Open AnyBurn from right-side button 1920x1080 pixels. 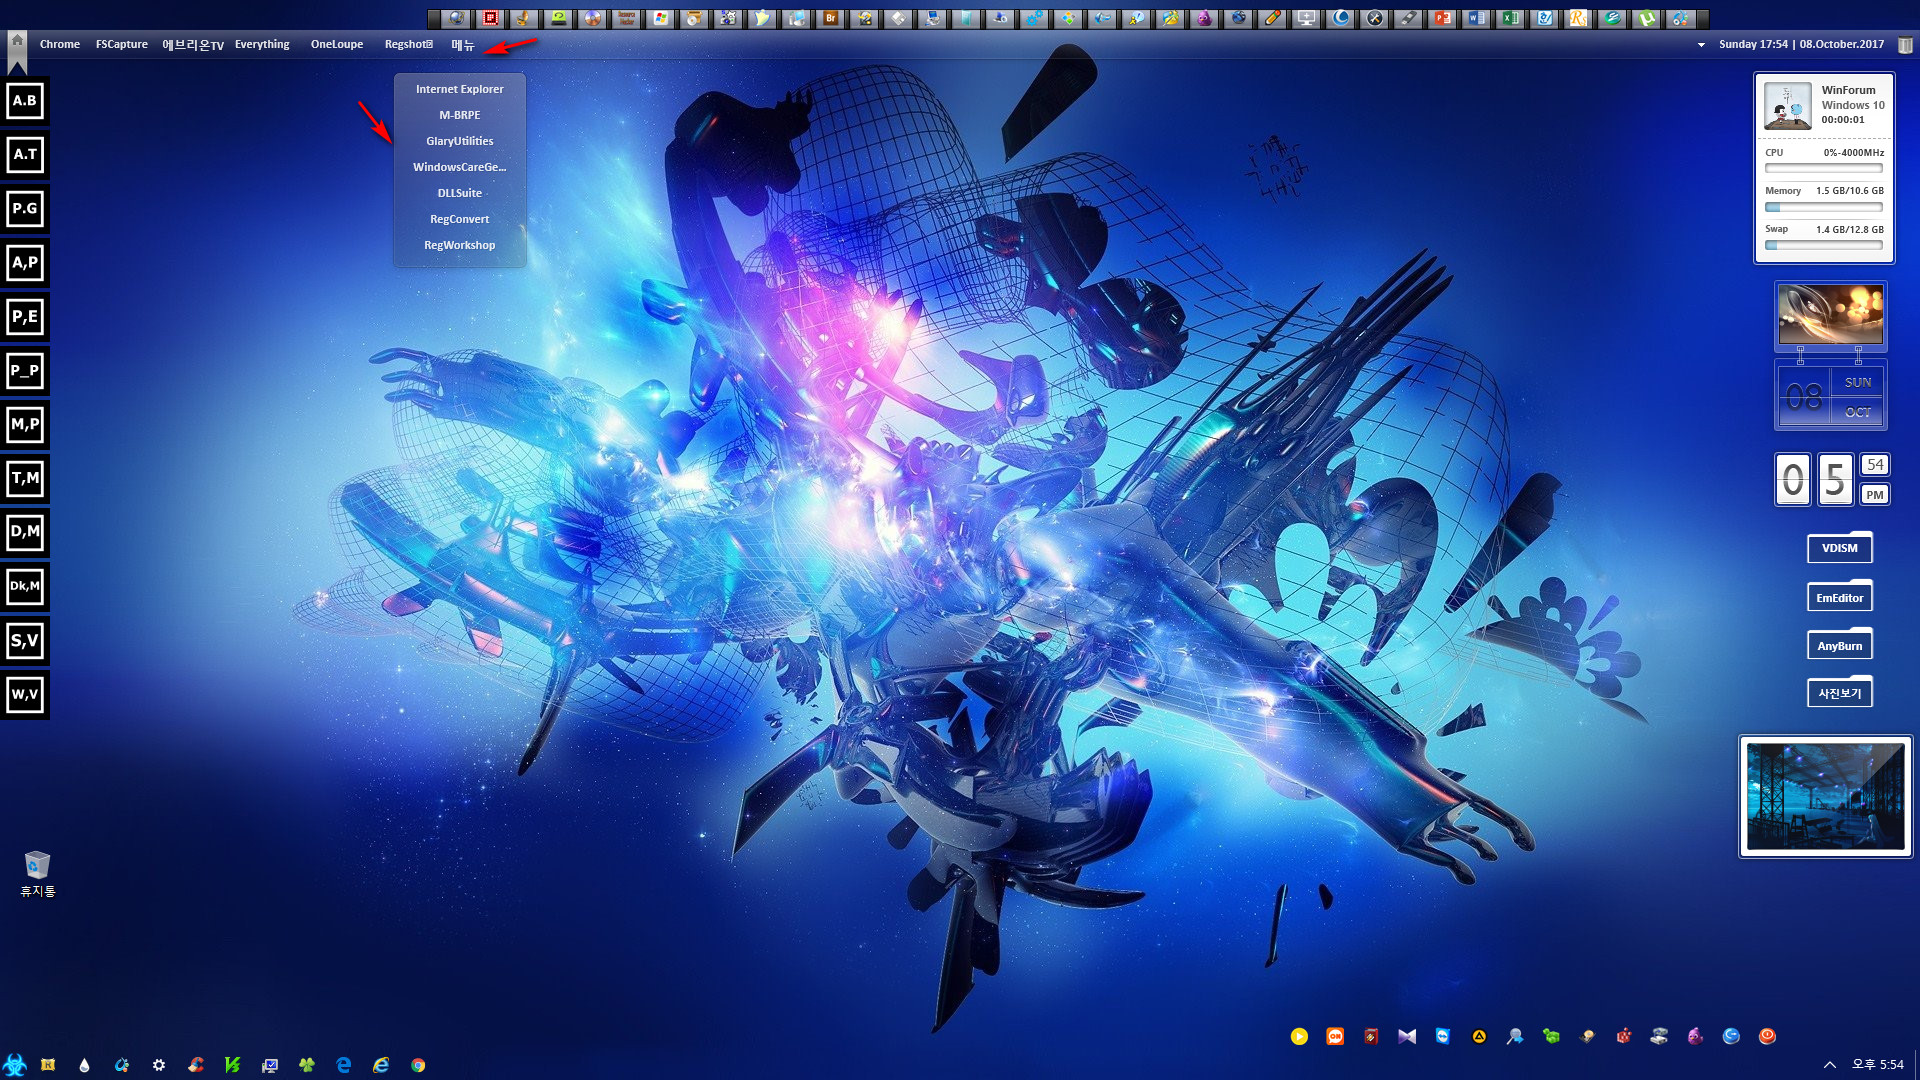(1840, 645)
